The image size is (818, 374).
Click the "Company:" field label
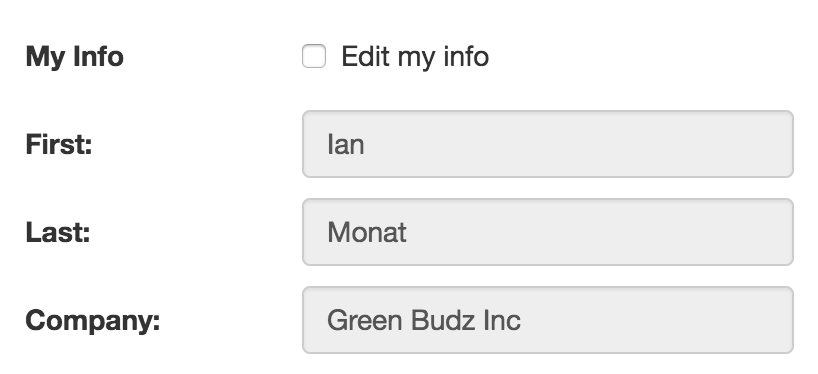[93, 321]
